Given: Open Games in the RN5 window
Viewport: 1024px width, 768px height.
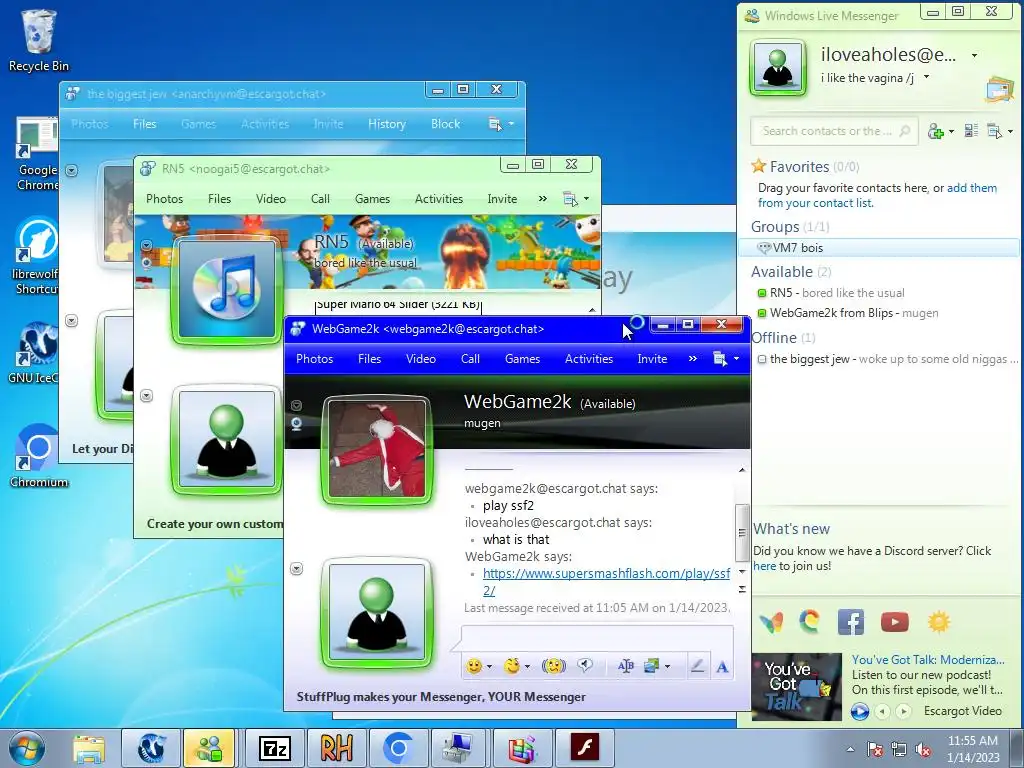Looking at the screenshot, I should 372,199.
